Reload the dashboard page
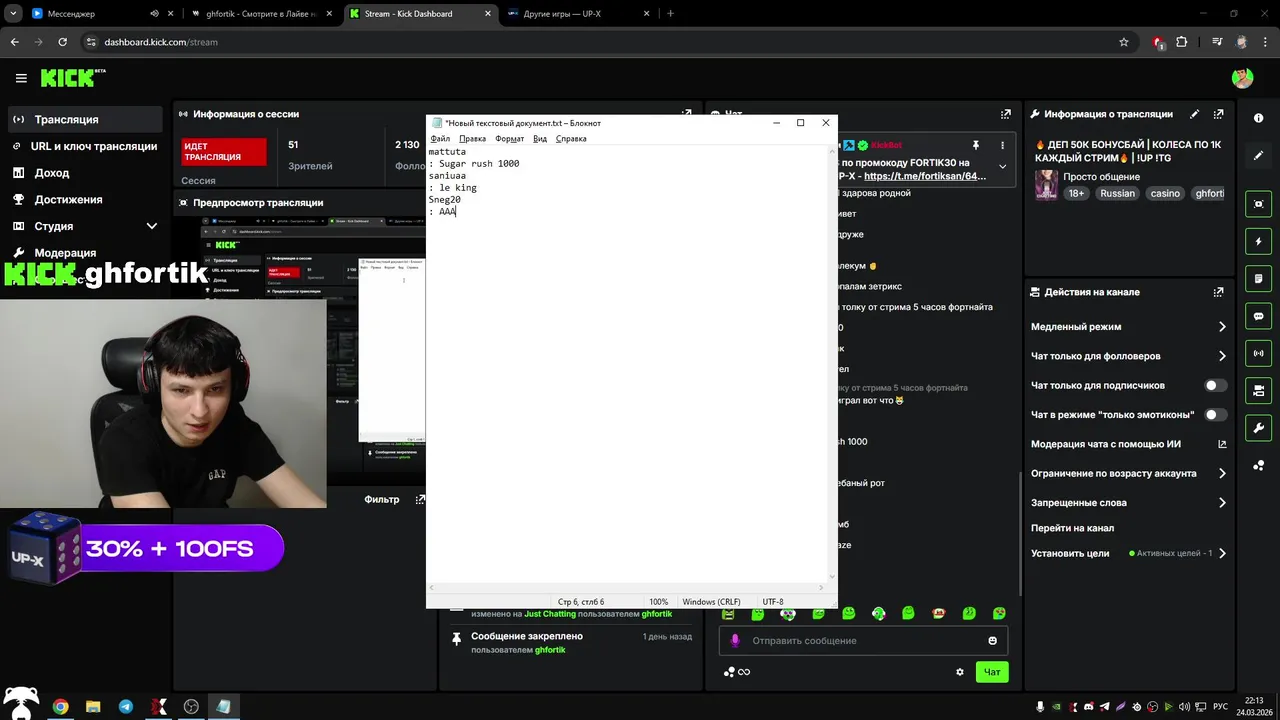Image resolution: width=1280 pixels, height=720 pixels. pos(63,42)
